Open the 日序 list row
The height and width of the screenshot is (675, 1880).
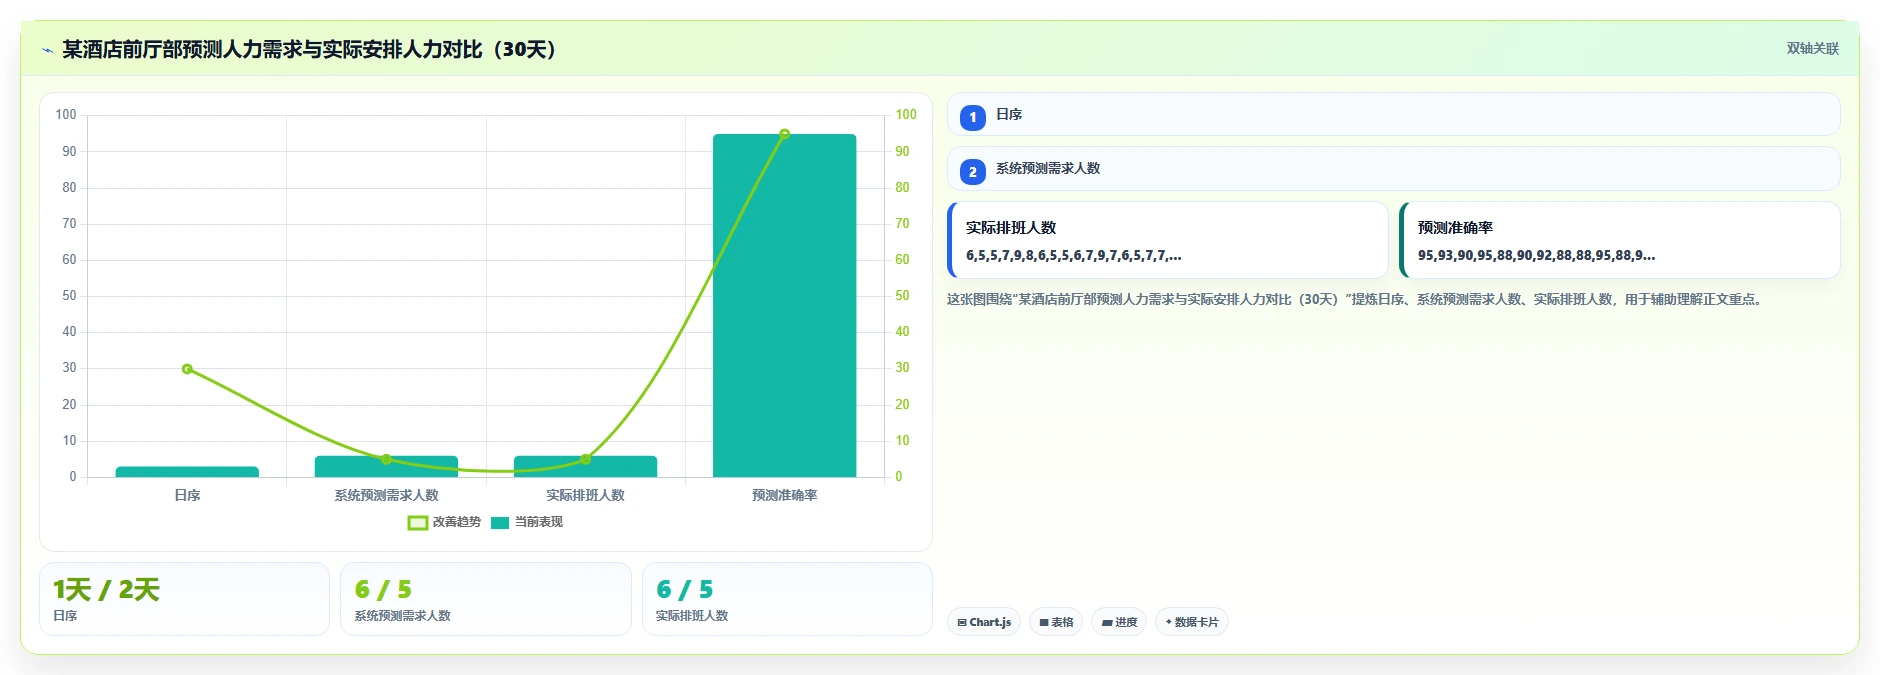(1393, 114)
